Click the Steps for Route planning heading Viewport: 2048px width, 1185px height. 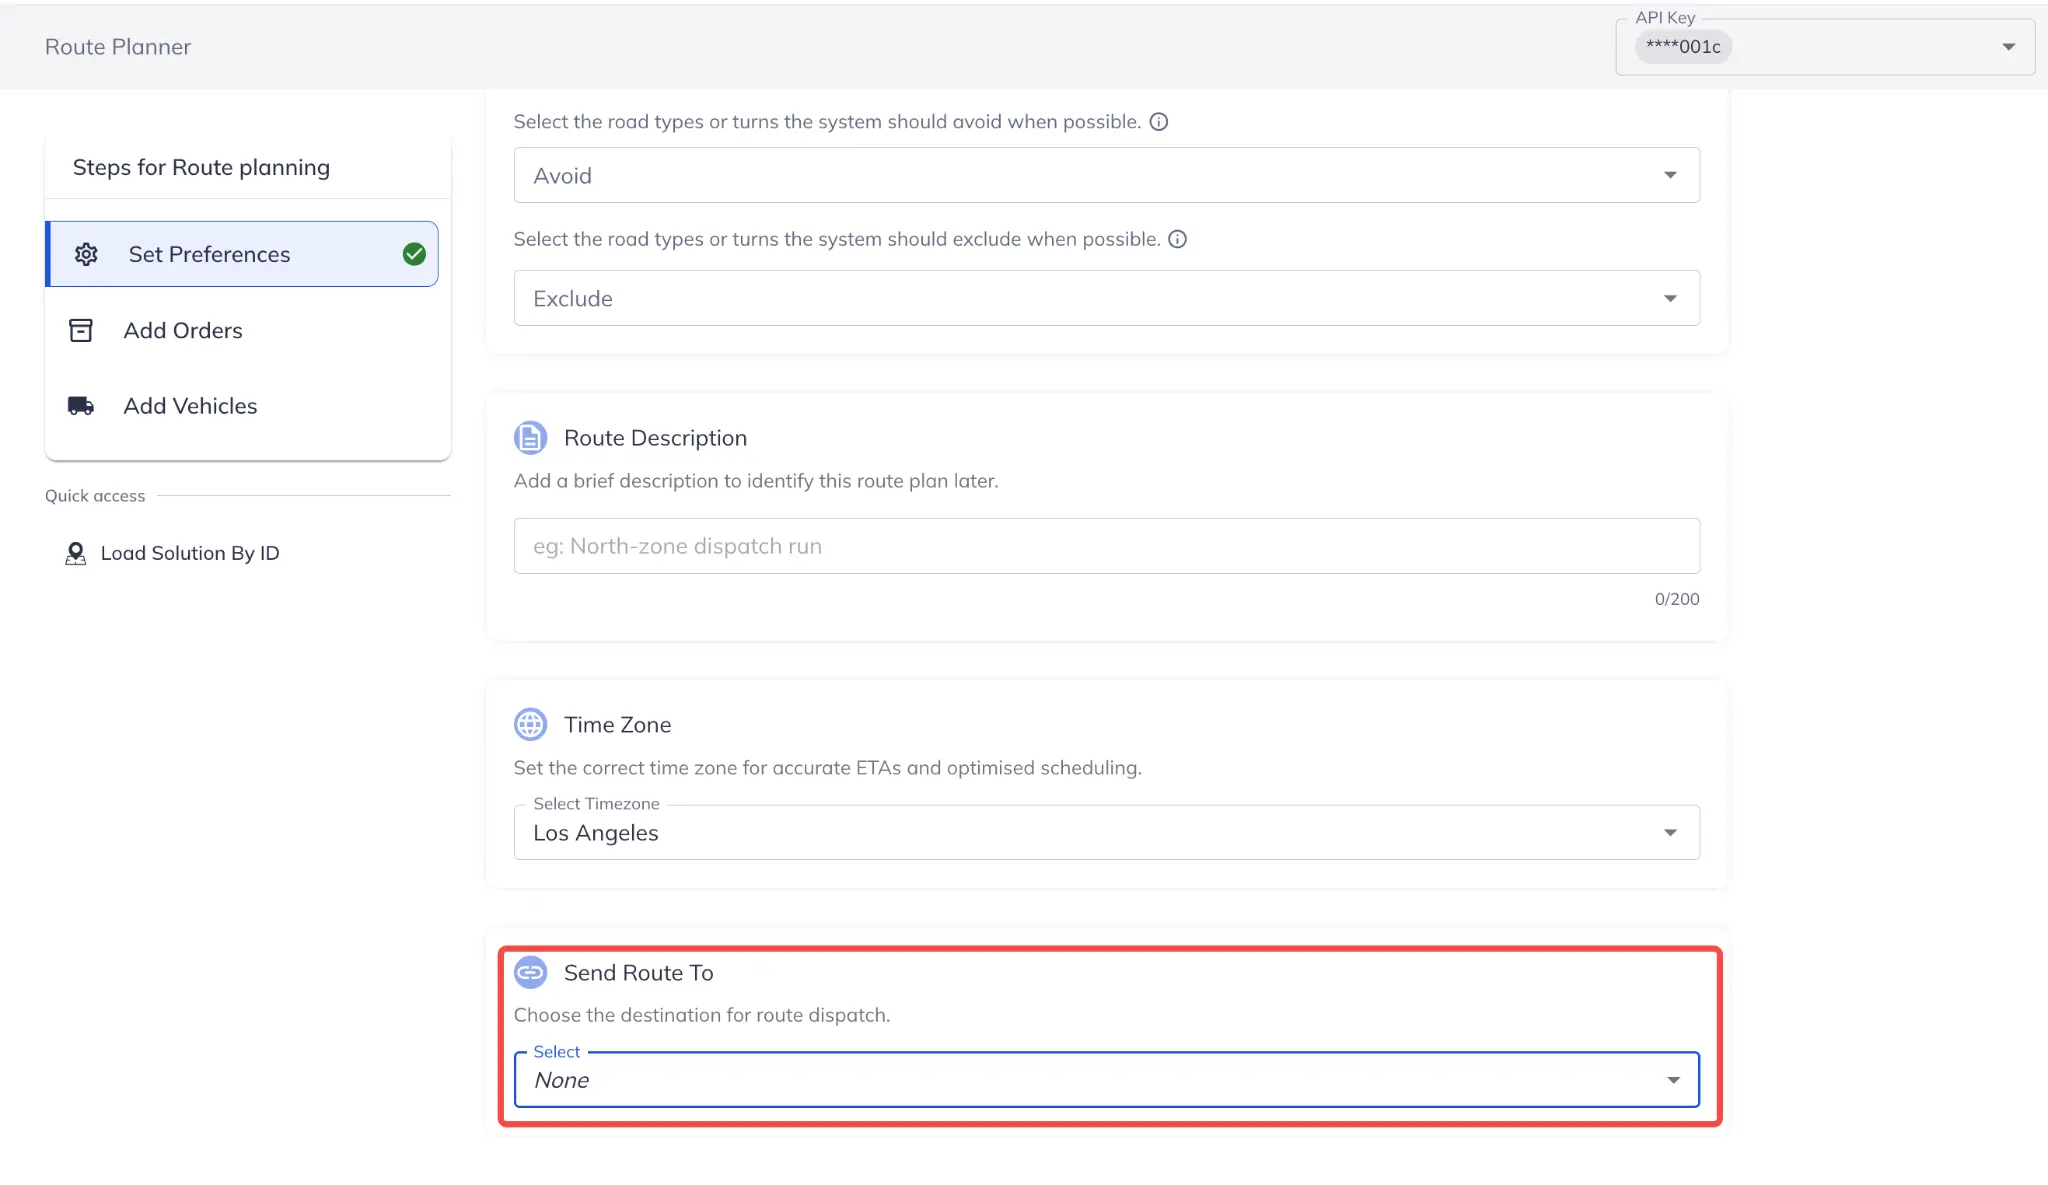pos(201,168)
